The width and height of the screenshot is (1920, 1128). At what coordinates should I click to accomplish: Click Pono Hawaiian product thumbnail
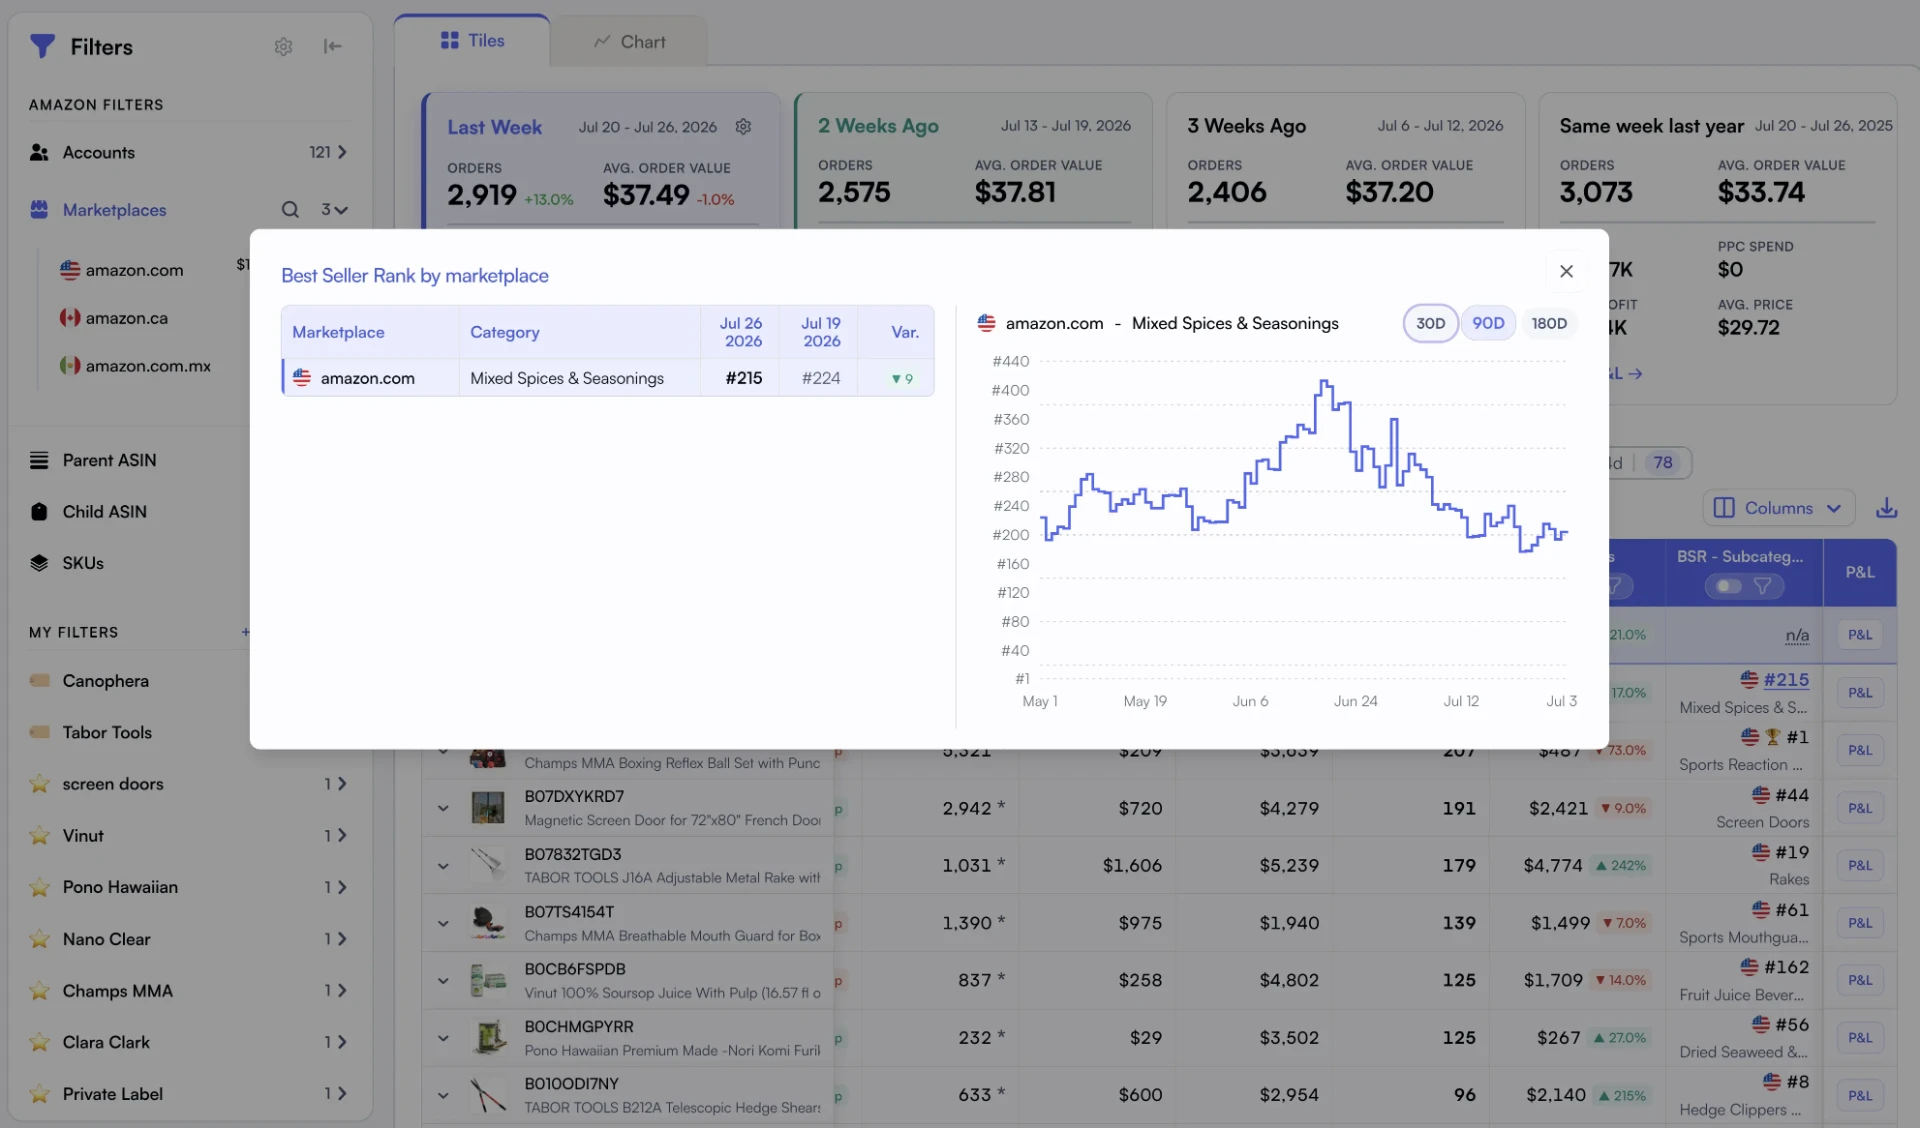[488, 1038]
